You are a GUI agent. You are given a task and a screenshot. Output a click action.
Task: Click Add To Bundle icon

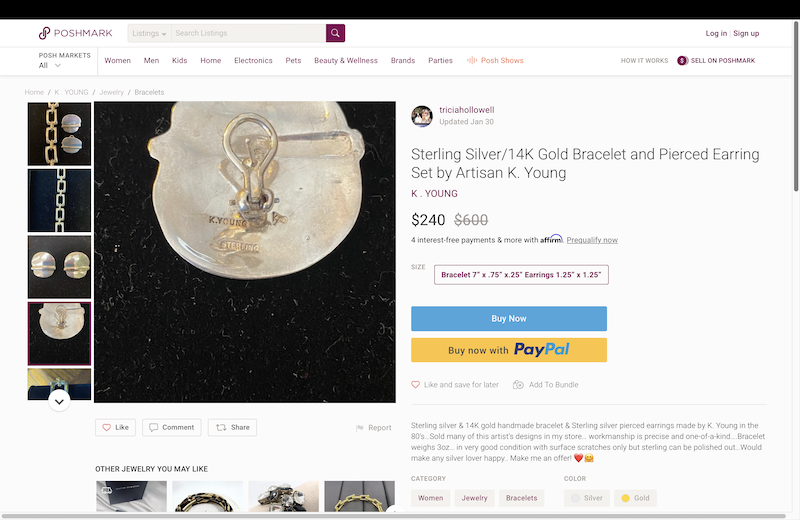point(518,384)
